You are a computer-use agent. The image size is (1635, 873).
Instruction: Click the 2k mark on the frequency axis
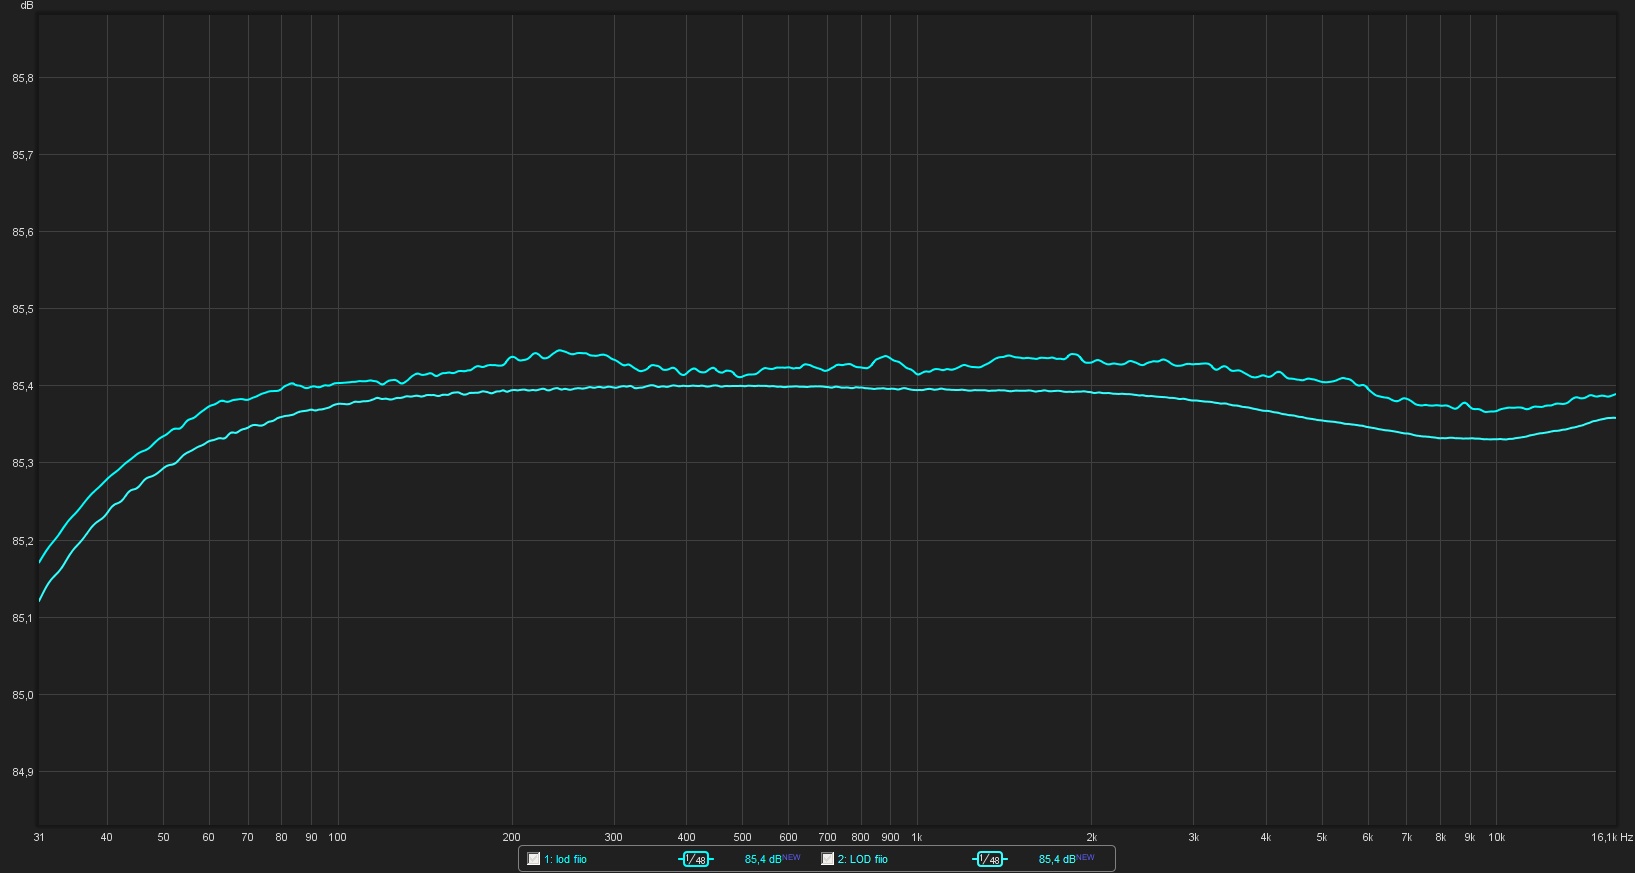pos(1091,837)
